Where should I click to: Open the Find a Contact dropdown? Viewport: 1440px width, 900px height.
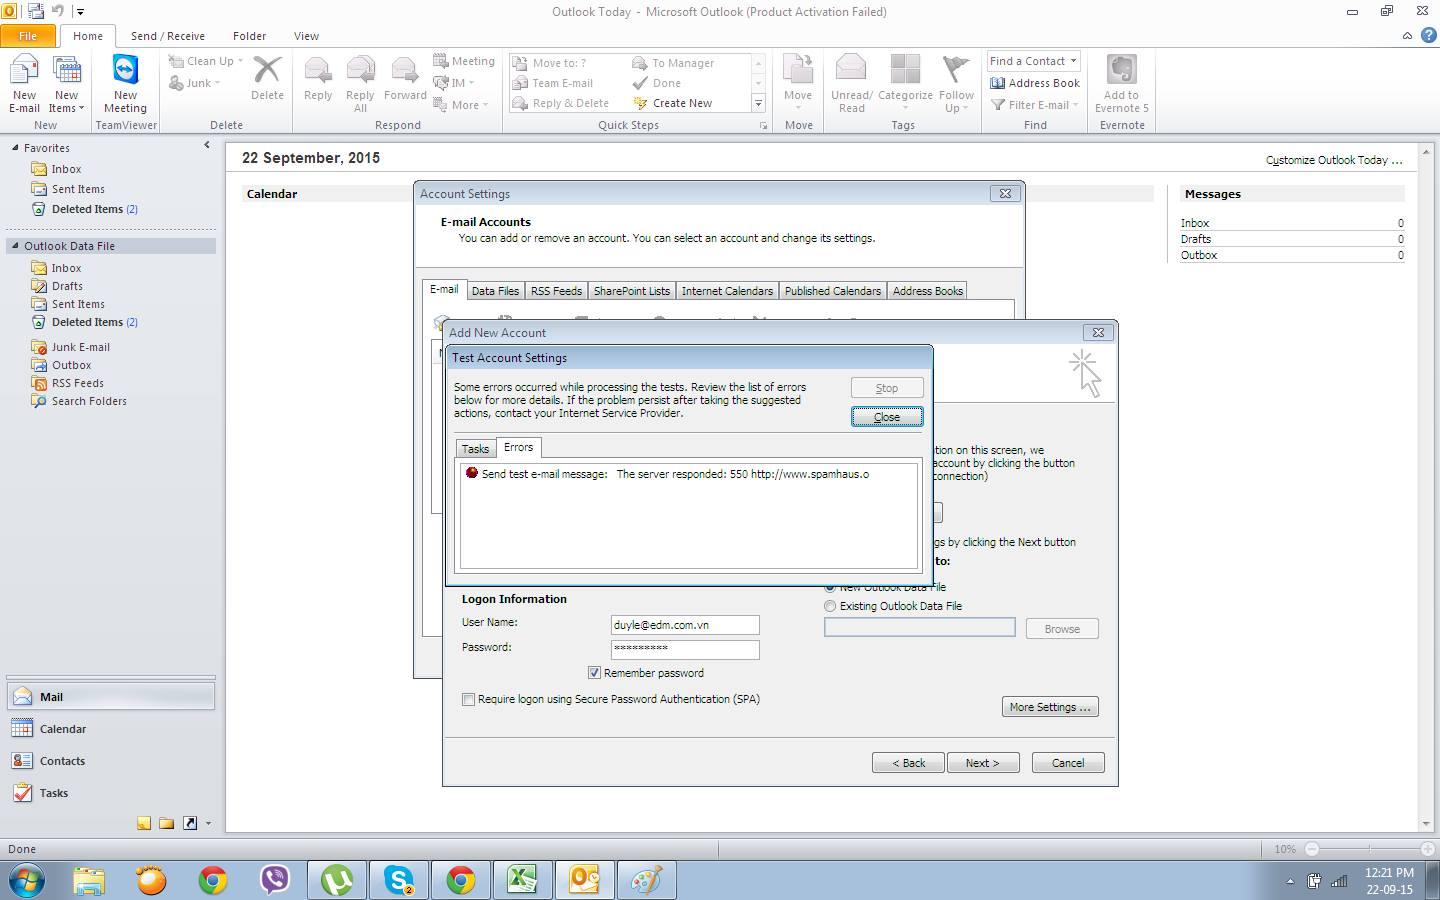point(1073,61)
